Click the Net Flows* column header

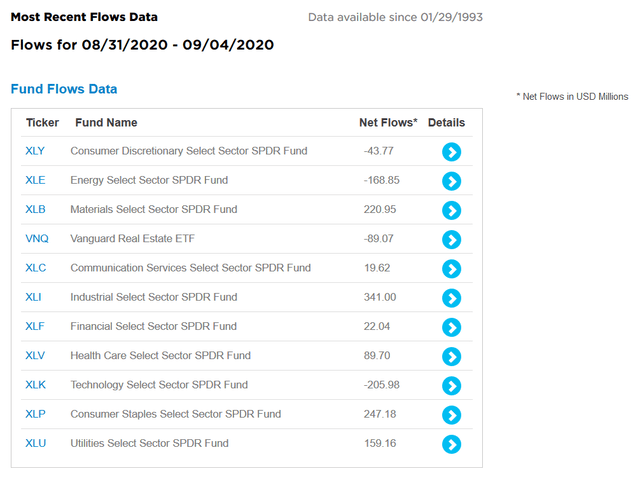(x=388, y=122)
